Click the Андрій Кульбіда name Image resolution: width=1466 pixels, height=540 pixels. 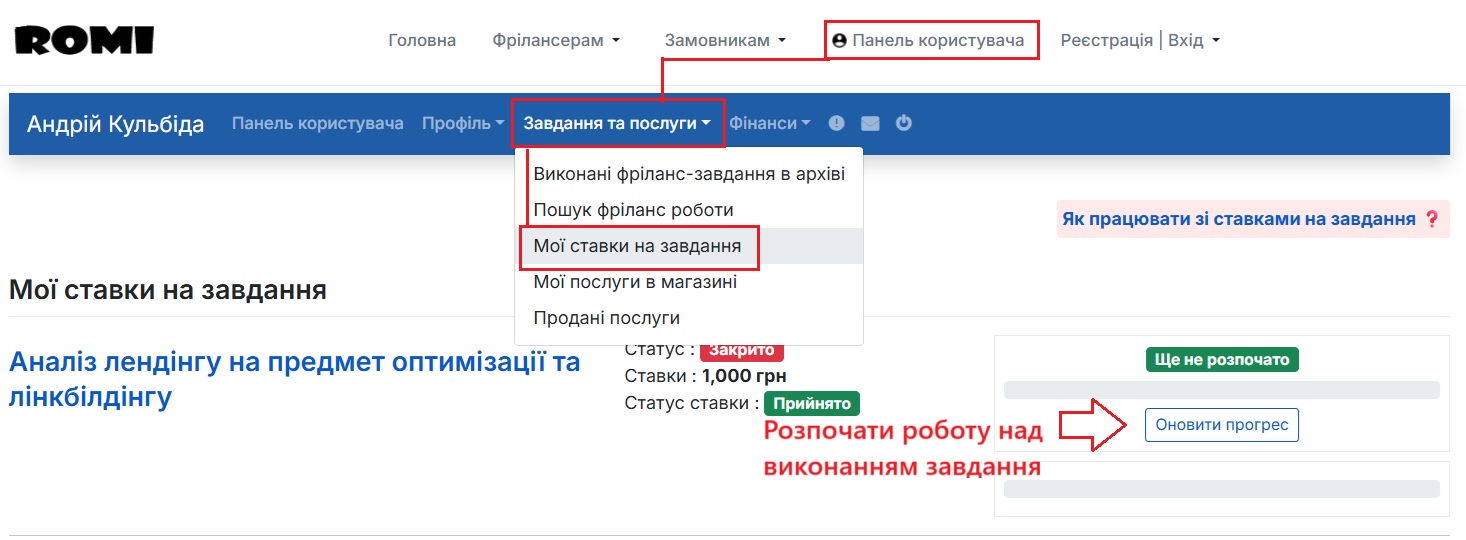coord(115,124)
